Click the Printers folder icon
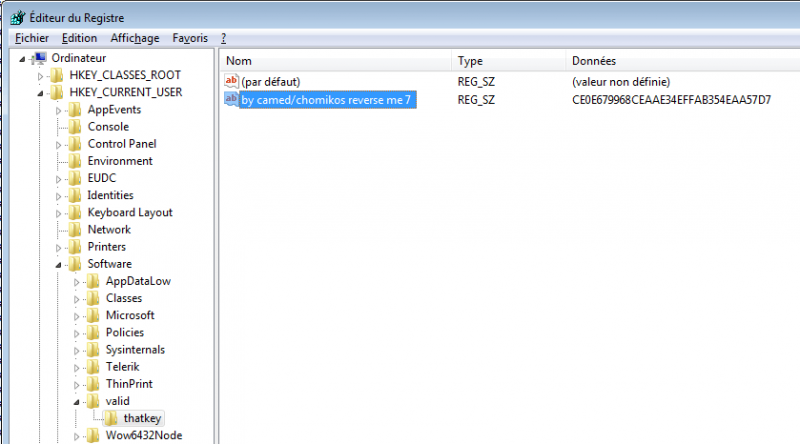This screenshot has width=800, height=444. click(x=75, y=247)
